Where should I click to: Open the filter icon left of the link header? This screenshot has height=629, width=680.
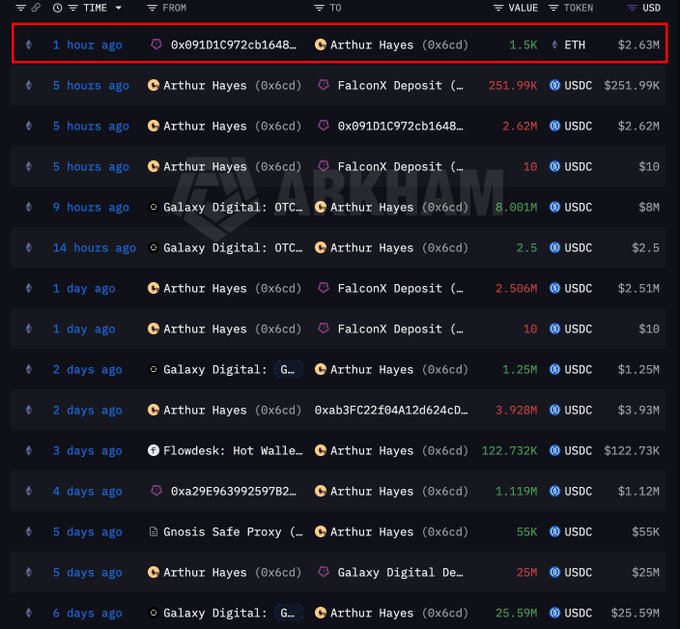(21, 8)
